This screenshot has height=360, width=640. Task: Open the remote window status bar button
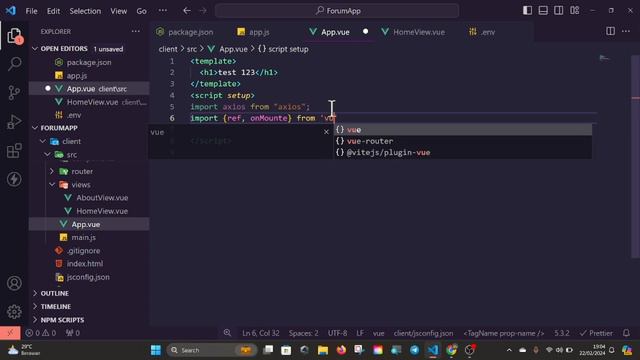[10, 333]
